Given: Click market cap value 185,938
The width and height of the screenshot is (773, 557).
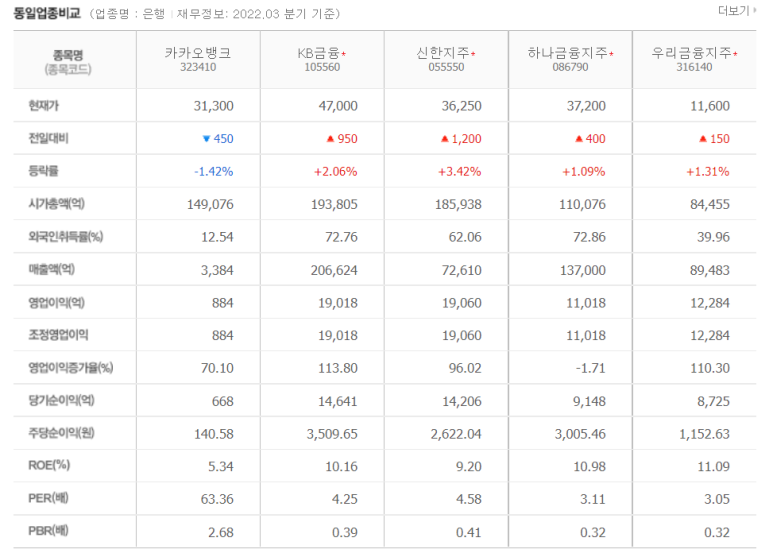Looking at the screenshot, I should tap(458, 205).
